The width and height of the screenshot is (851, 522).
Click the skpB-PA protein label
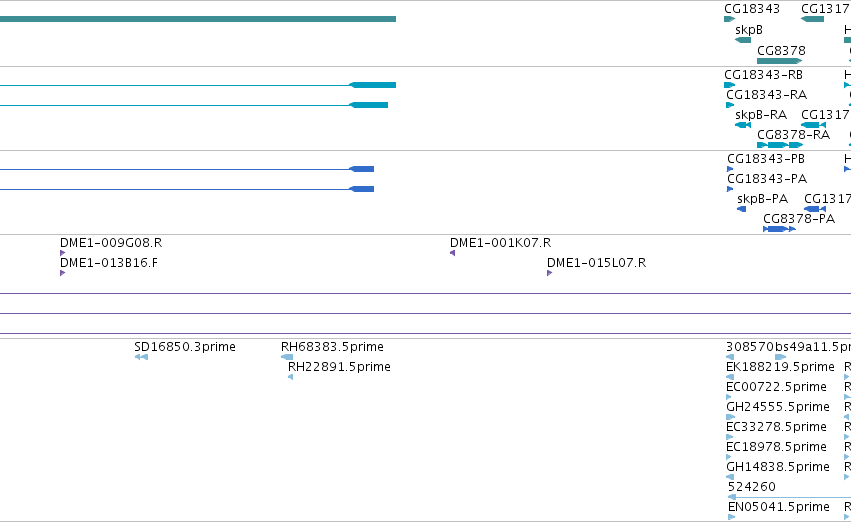pos(763,199)
